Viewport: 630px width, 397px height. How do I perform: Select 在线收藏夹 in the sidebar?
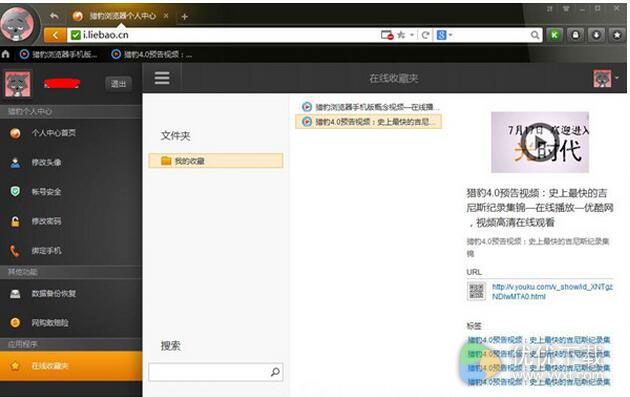click(x=71, y=366)
